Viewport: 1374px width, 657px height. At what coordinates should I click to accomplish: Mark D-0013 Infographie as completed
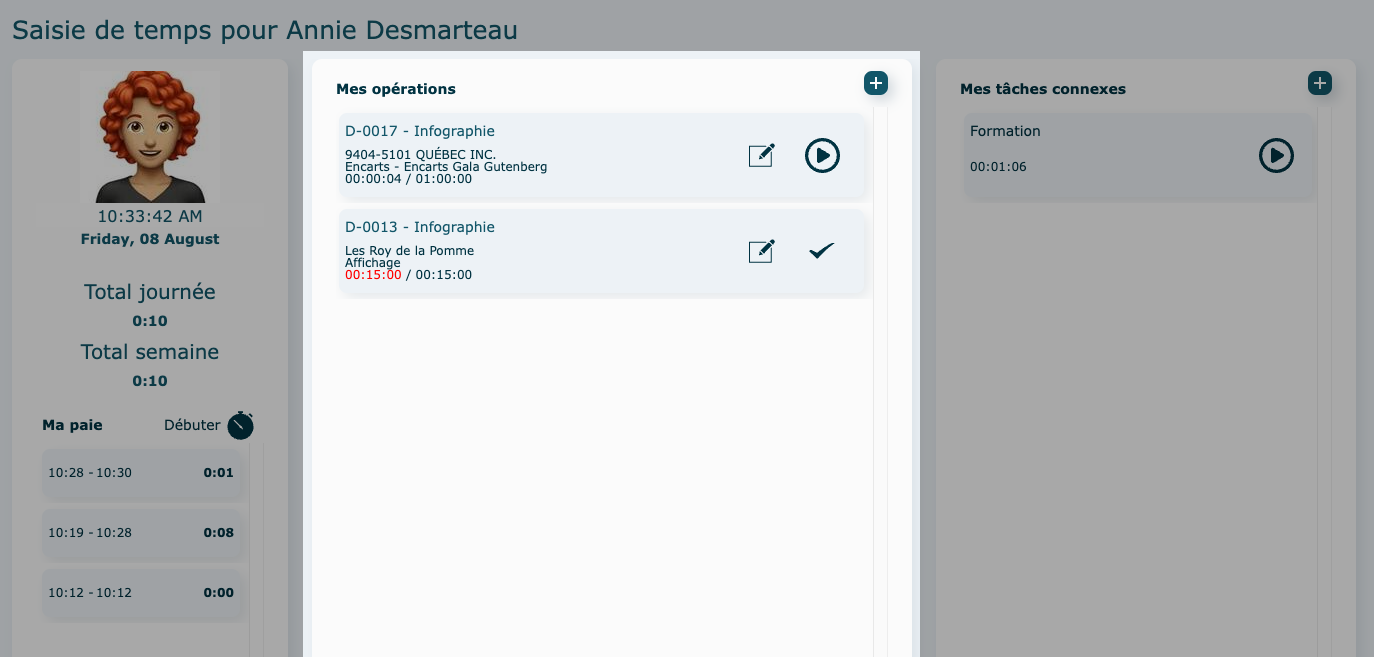821,252
